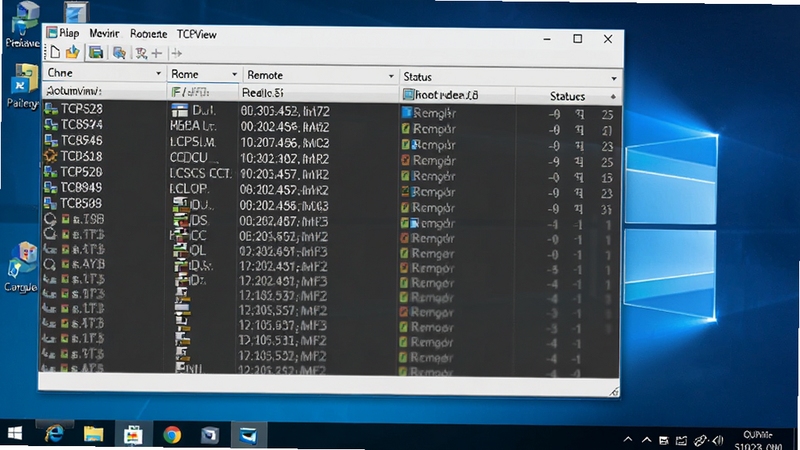Toggle the small box beside s.AYB
The image size is (800, 450).
coord(65,264)
